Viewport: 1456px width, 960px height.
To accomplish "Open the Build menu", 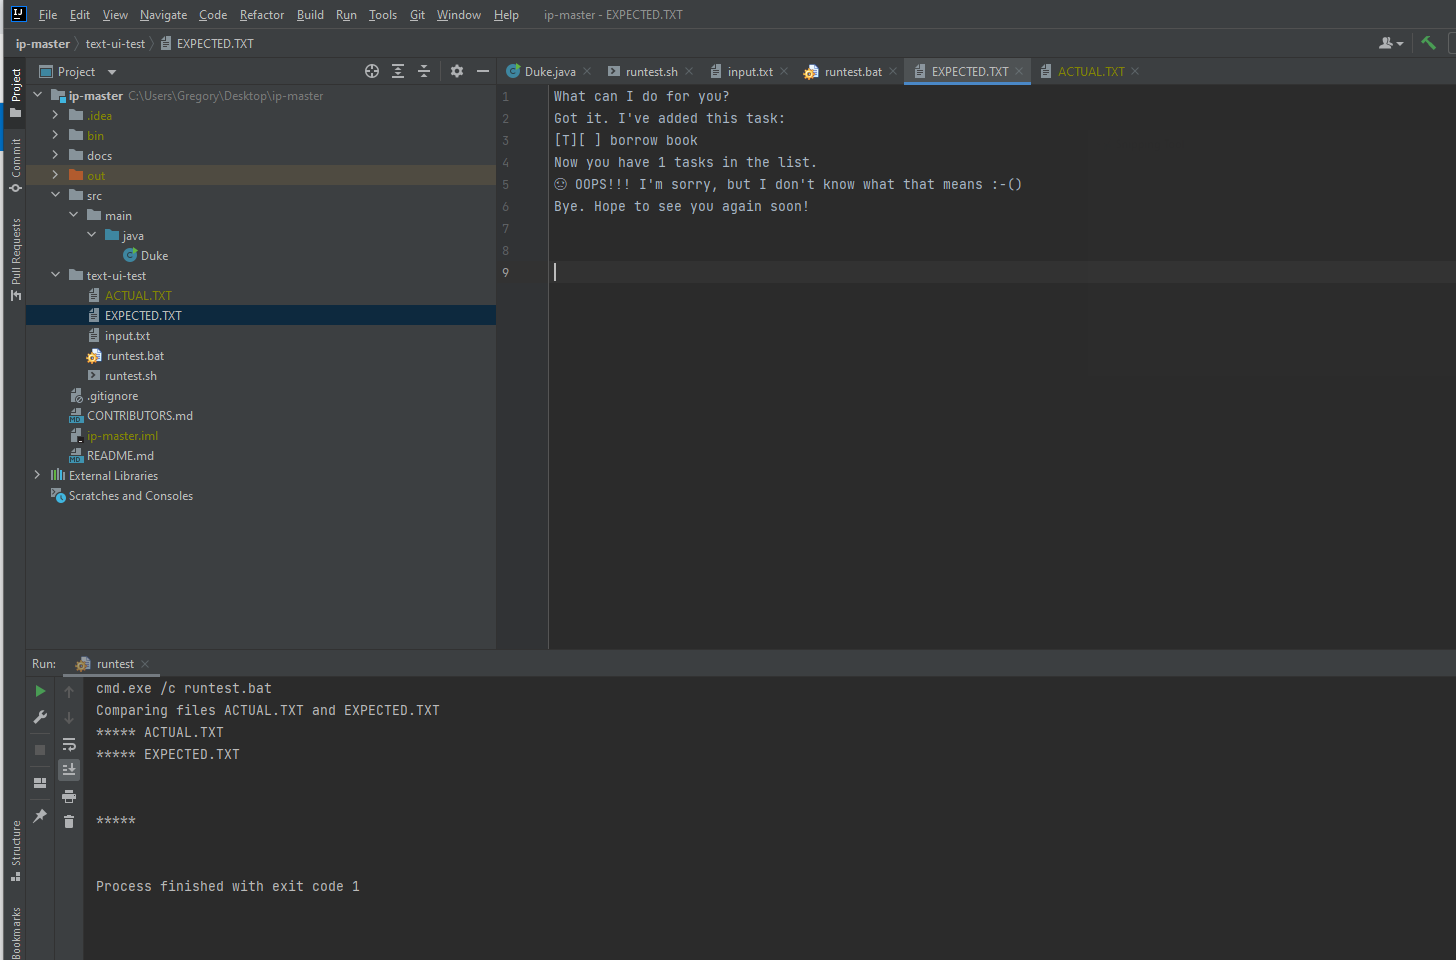I will (310, 15).
